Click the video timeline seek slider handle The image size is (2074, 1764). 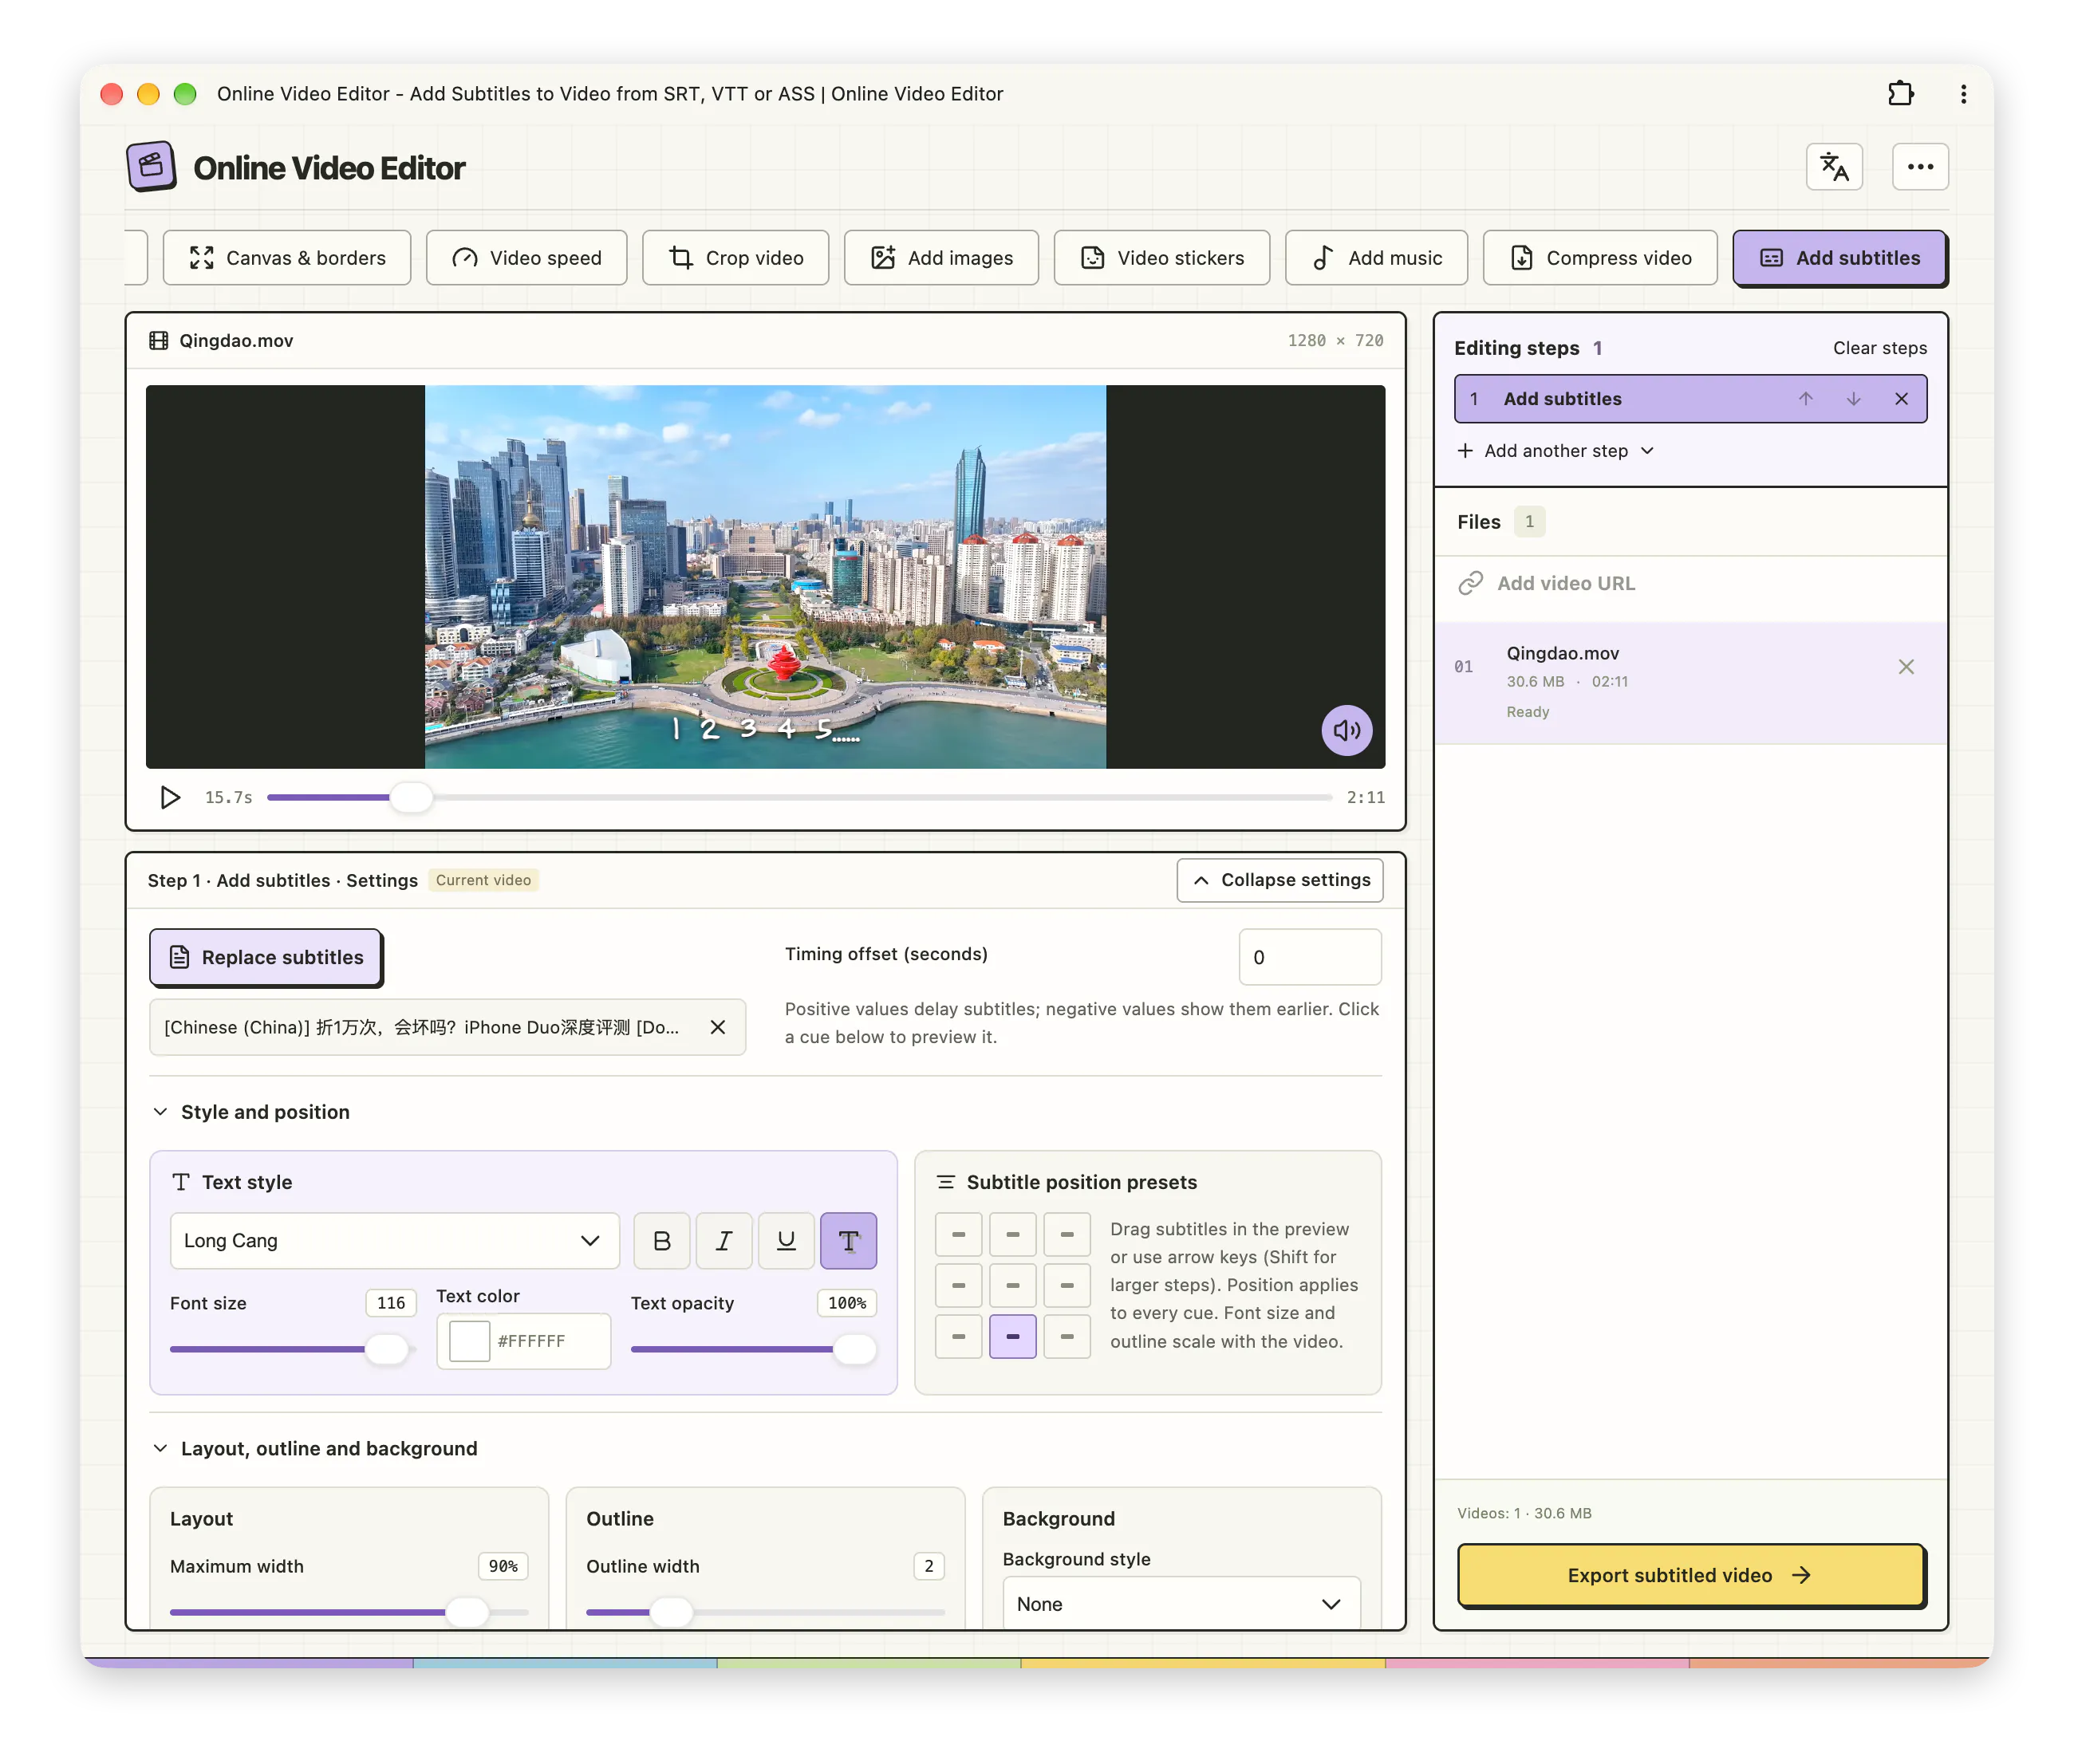(x=410, y=797)
